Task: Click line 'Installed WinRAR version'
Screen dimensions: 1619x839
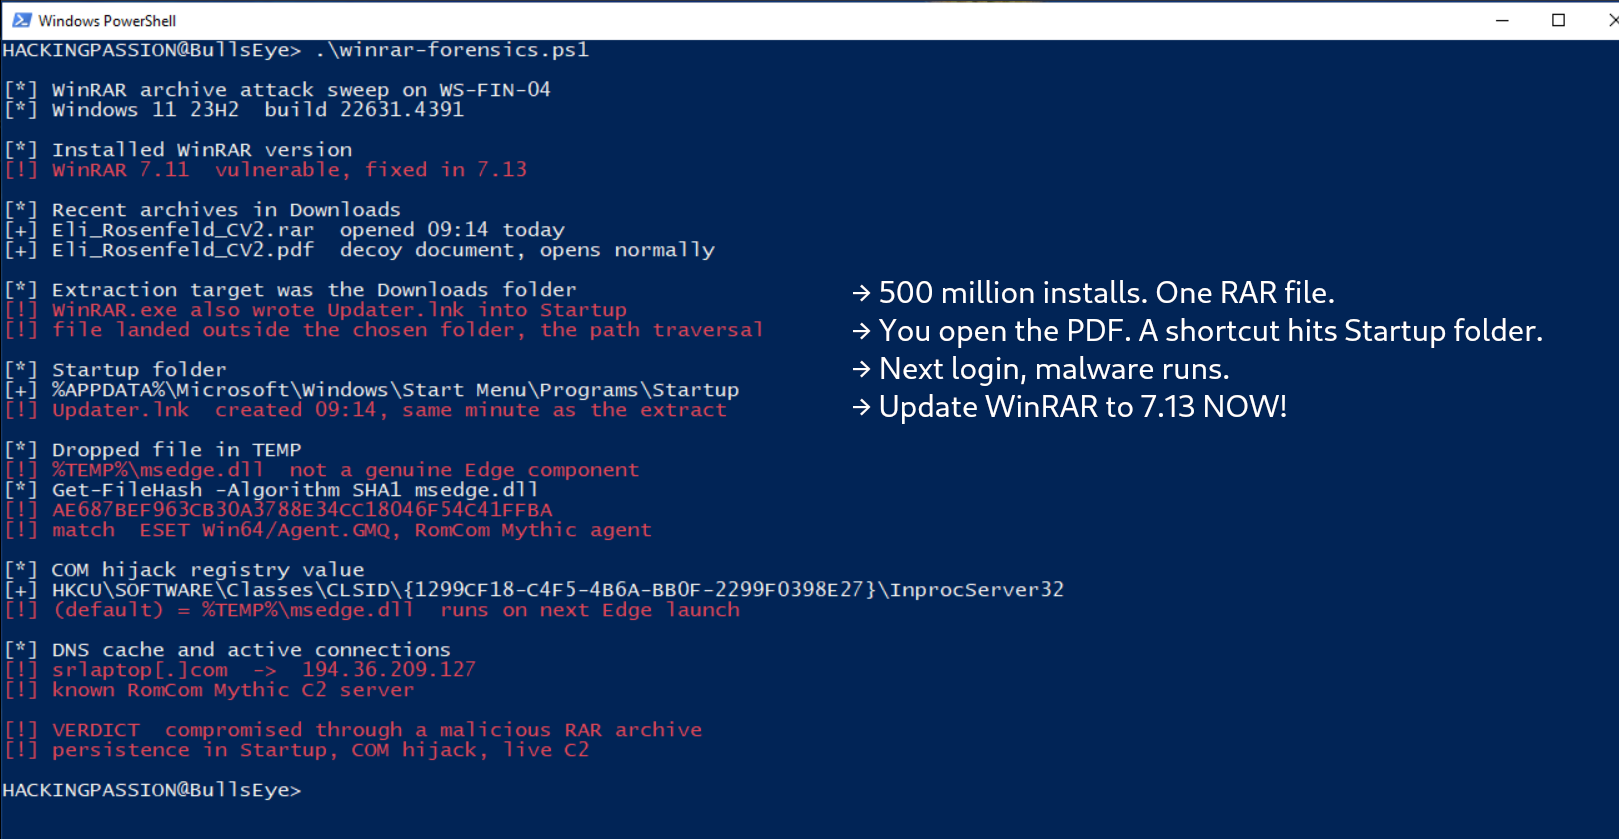Action: tap(202, 150)
